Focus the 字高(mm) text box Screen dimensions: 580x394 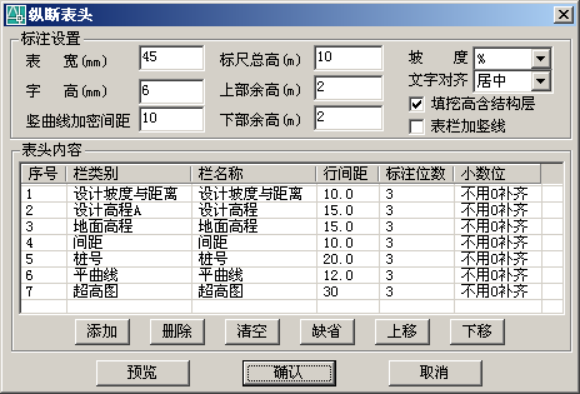pos(172,91)
